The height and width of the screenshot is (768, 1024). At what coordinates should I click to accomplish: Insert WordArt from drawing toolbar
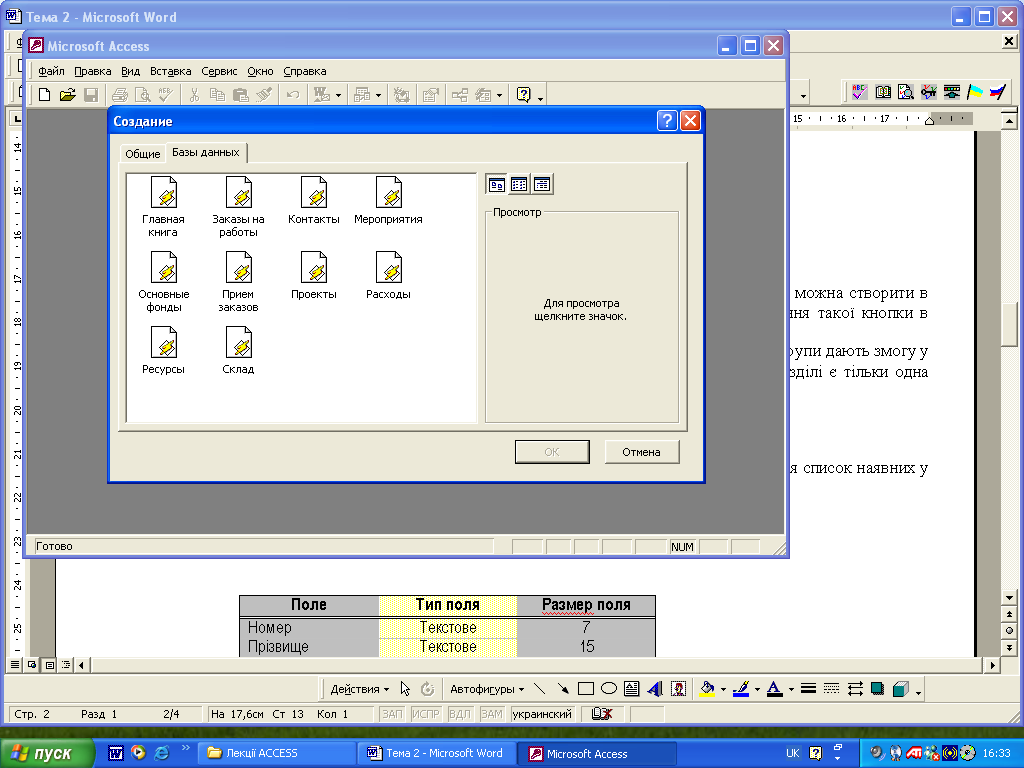(655, 689)
